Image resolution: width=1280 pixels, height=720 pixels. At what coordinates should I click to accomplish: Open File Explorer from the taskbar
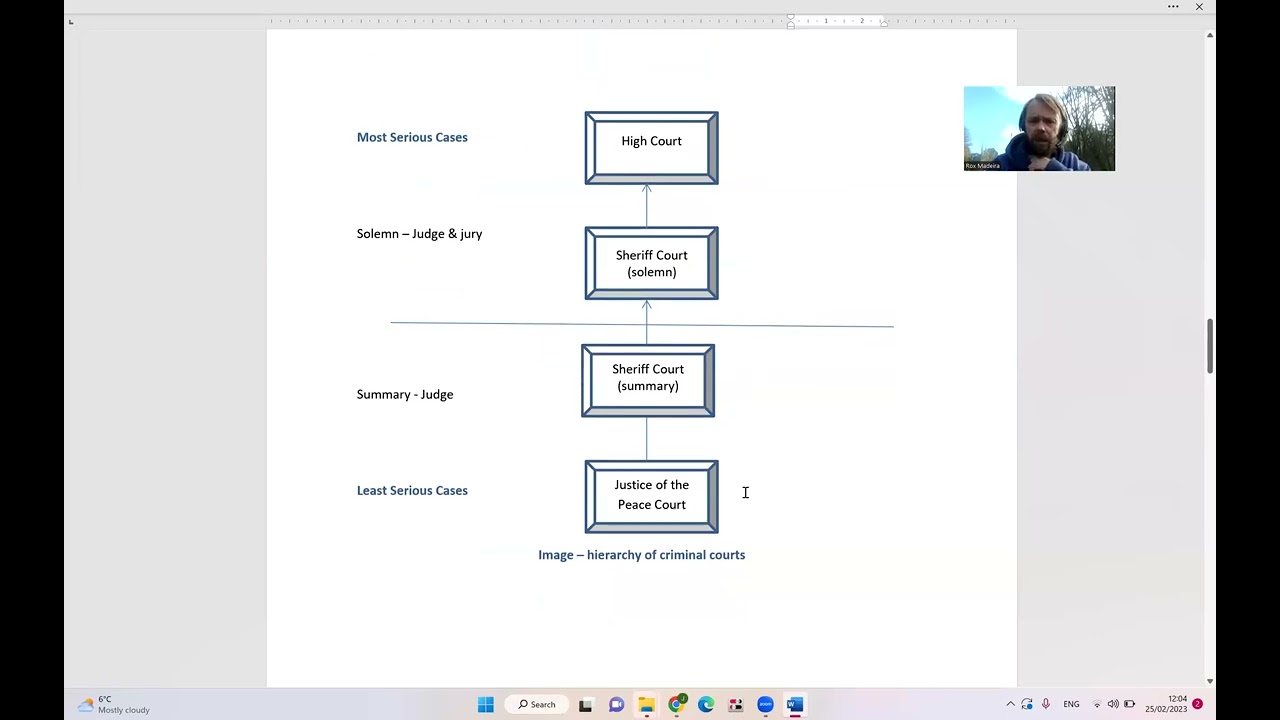coord(646,704)
